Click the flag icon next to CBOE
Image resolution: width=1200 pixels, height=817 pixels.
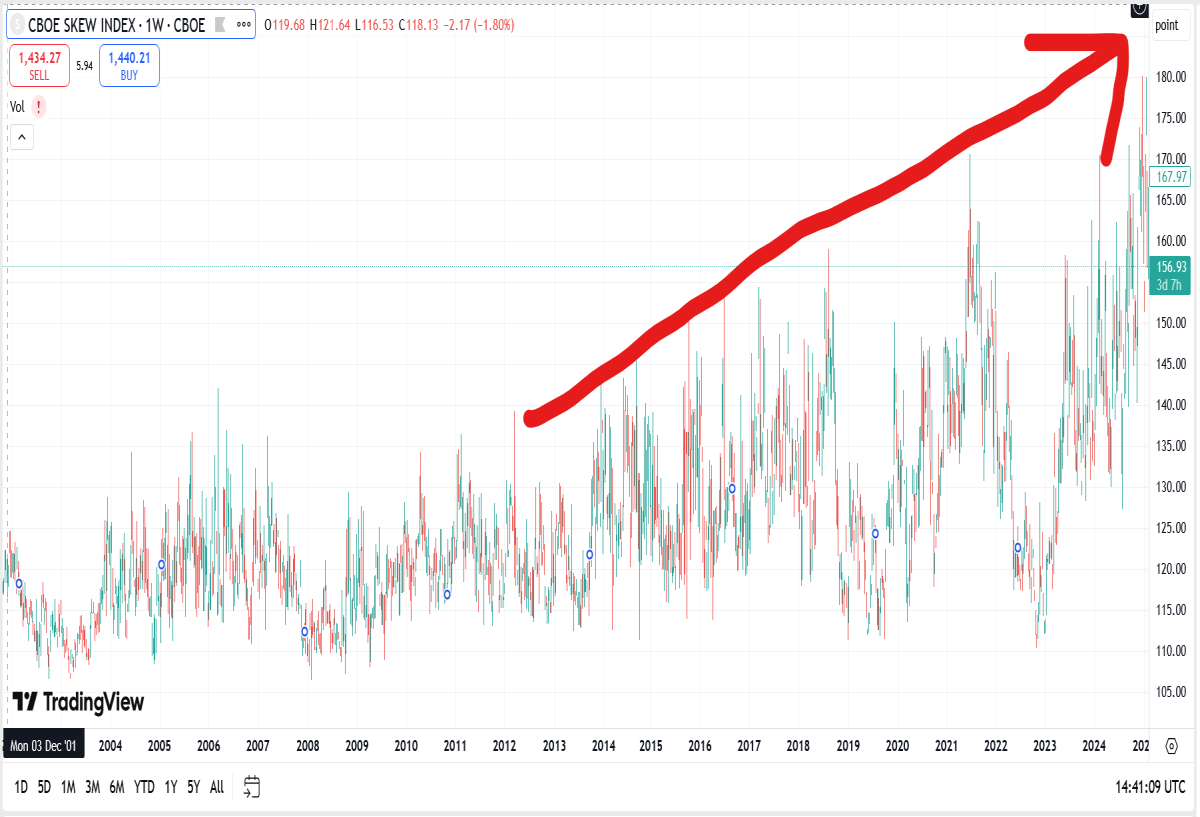[x=220, y=25]
